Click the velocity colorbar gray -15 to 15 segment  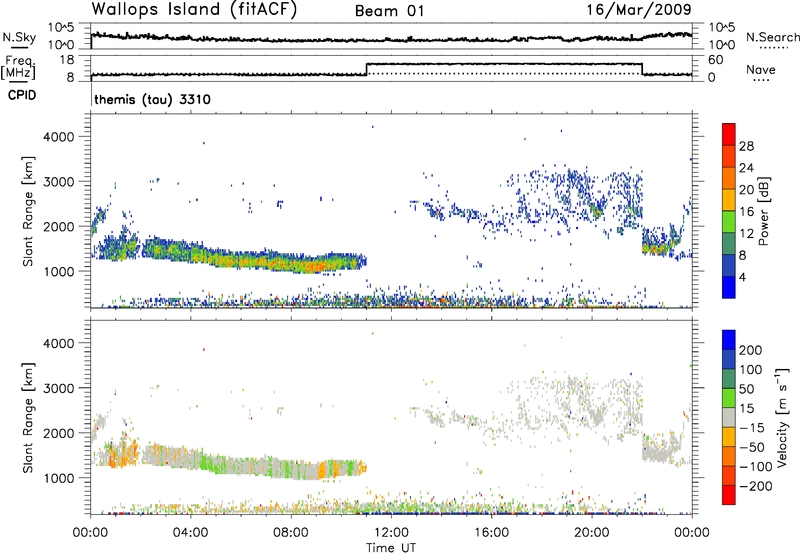click(729, 417)
